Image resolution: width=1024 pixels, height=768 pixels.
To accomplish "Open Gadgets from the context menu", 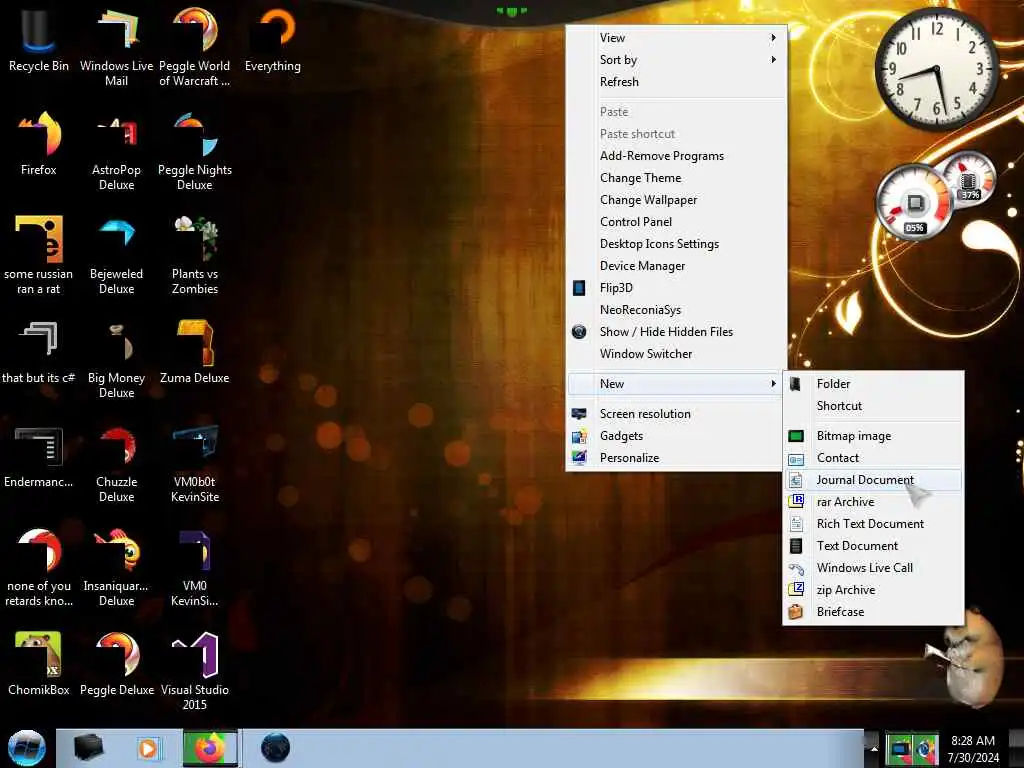I will click(677, 436).
